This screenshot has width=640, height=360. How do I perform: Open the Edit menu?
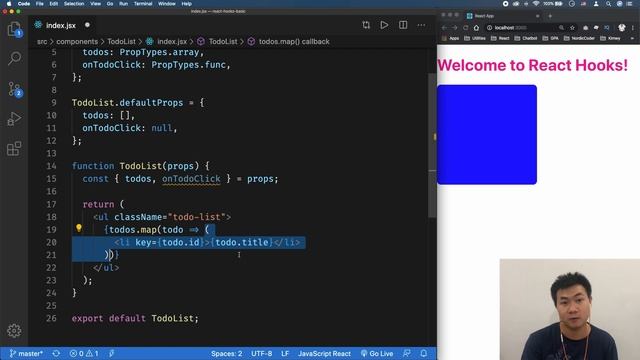point(53,4)
